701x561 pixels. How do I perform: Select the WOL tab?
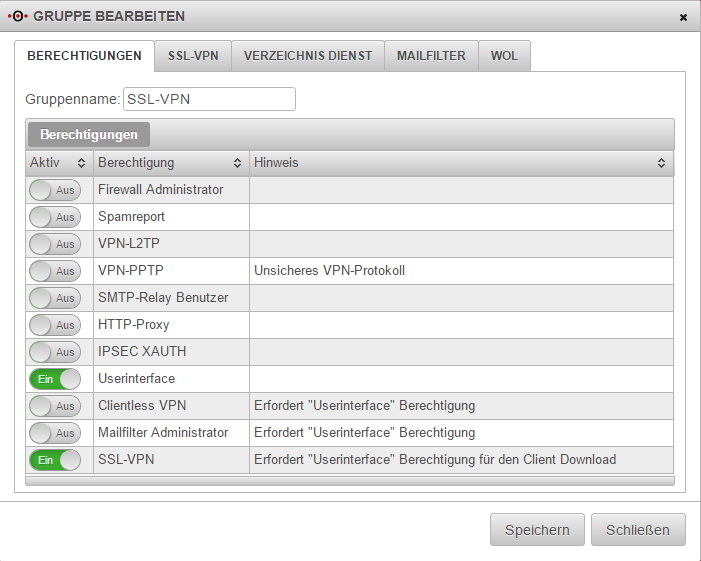(504, 56)
